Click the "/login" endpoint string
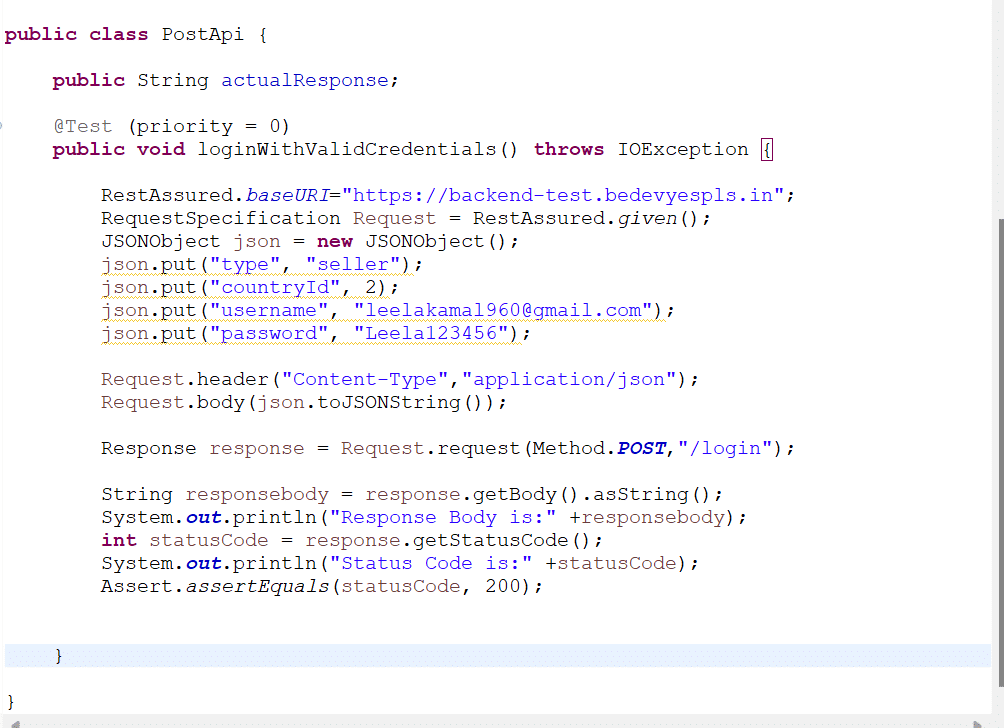The height and width of the screenshot is (728, 1004). click(725, 448)
